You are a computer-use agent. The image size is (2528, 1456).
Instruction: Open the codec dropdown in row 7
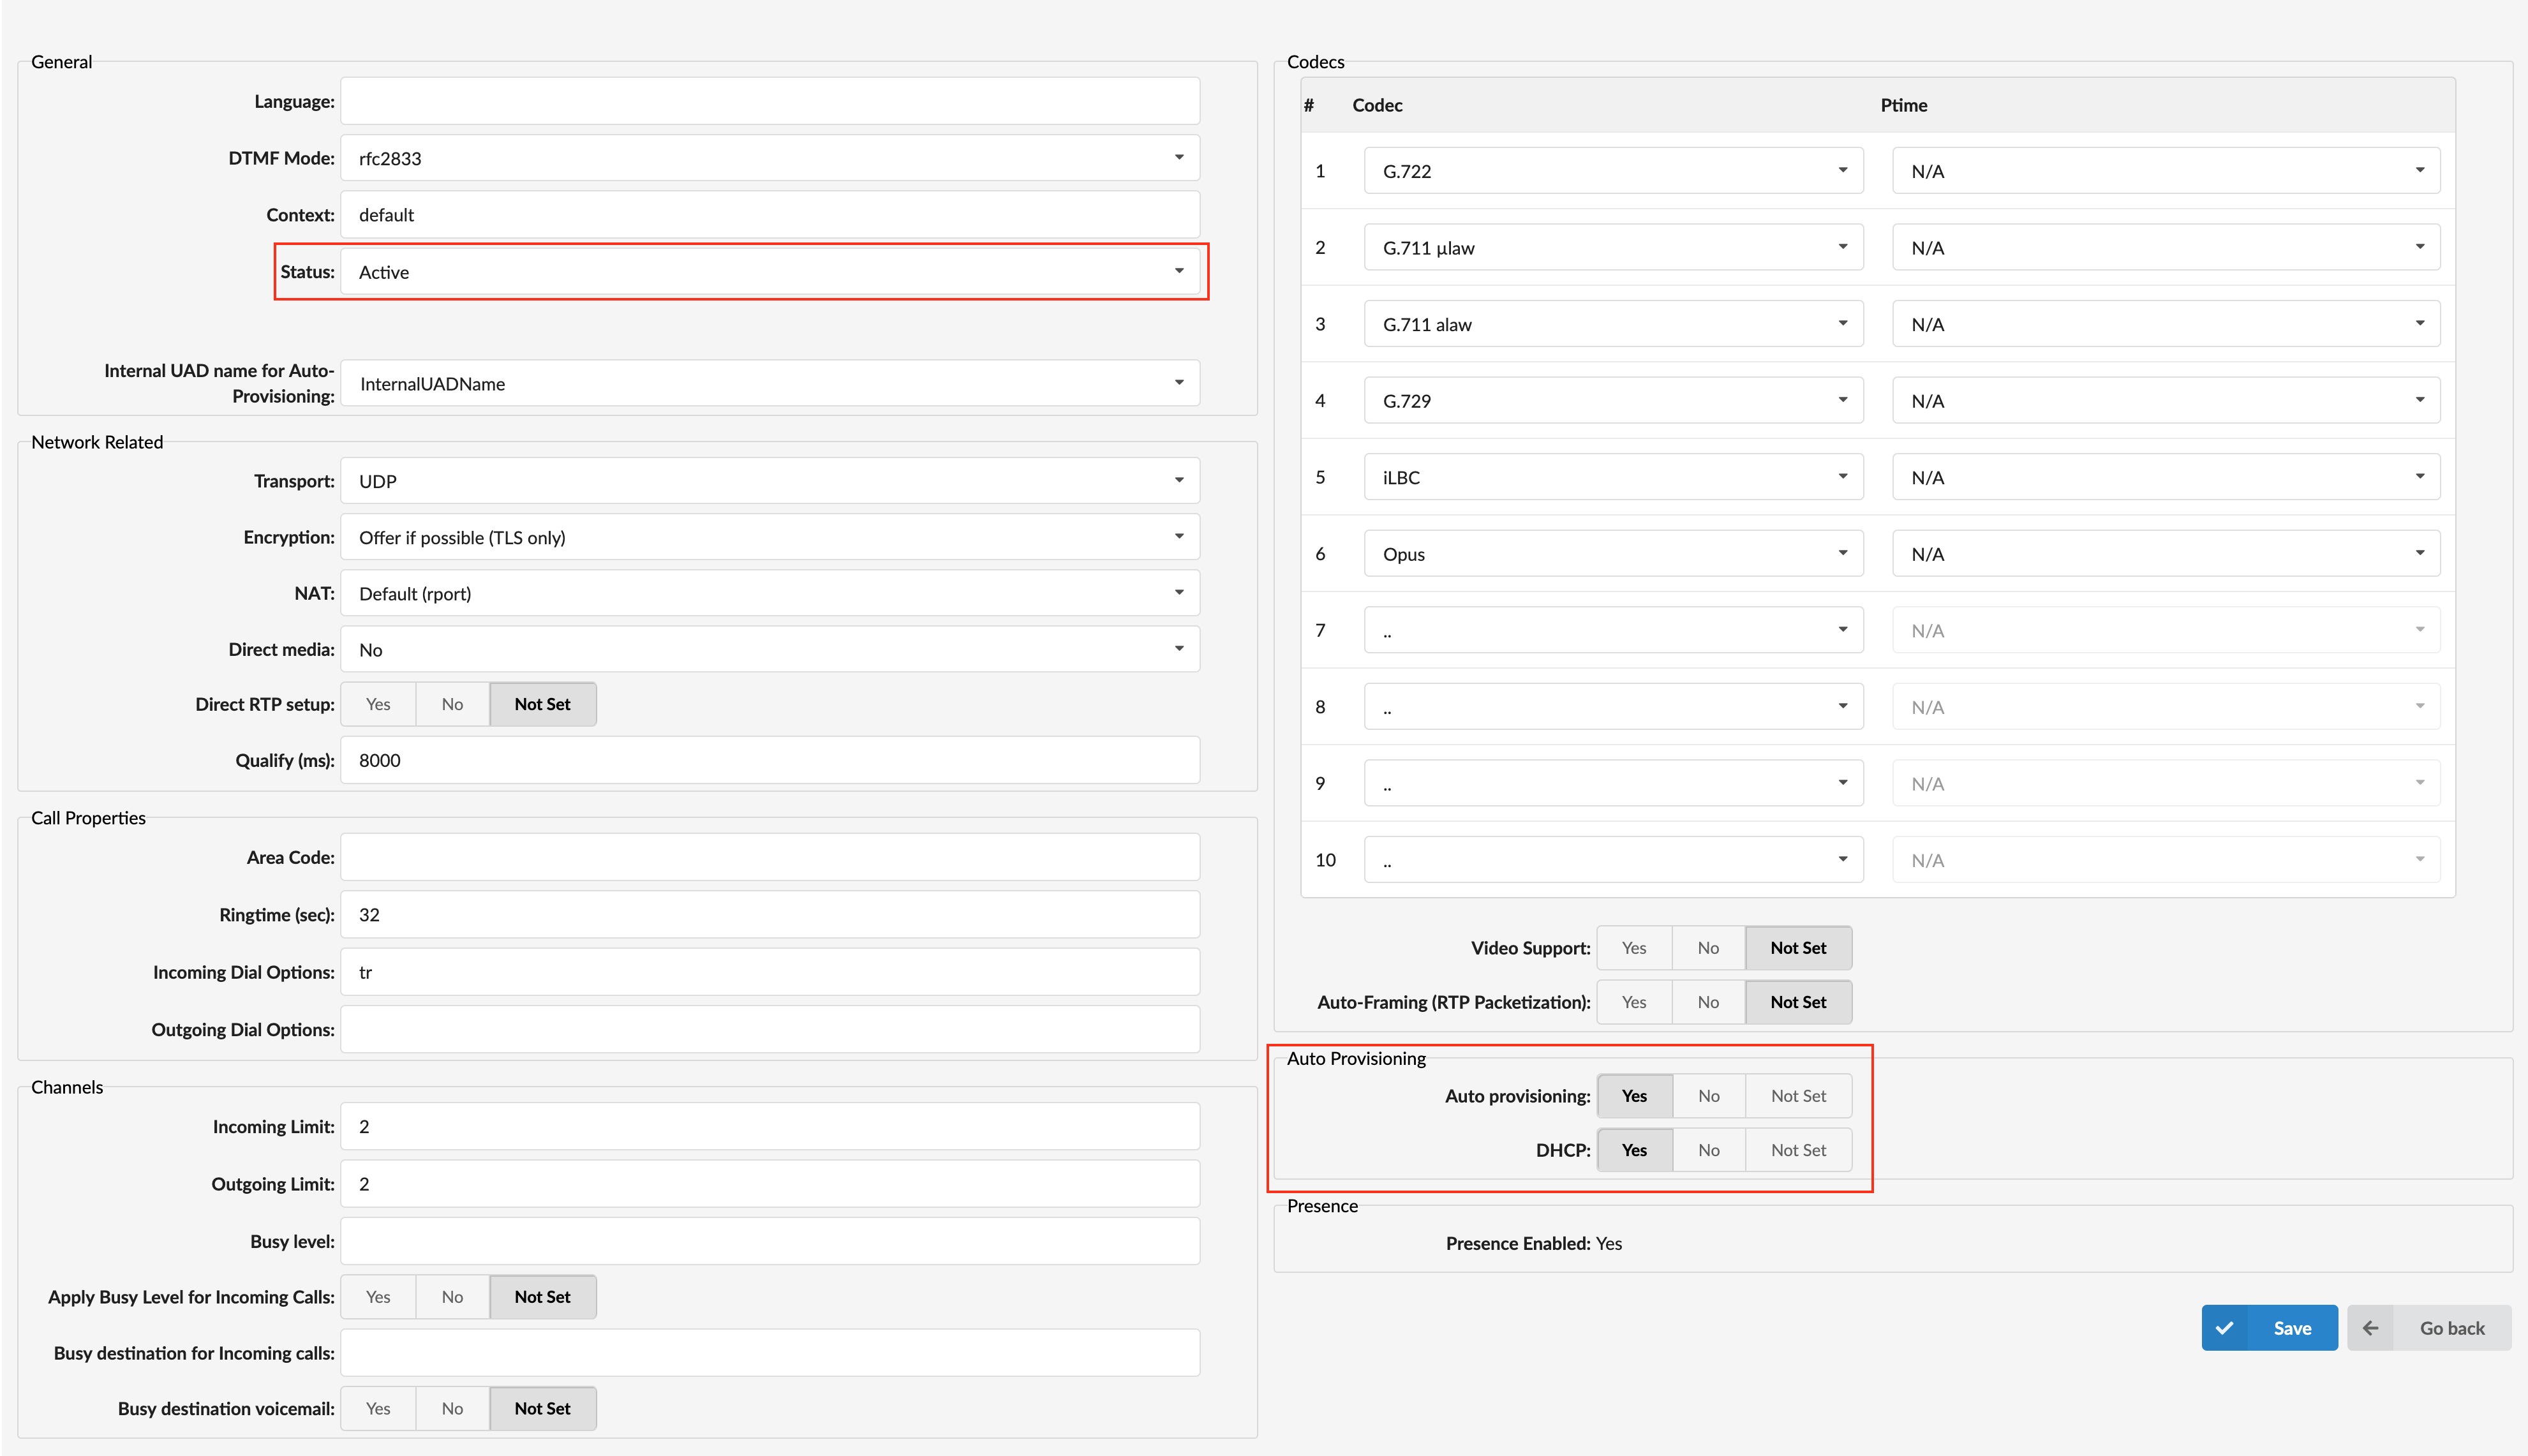point(1613,630)
